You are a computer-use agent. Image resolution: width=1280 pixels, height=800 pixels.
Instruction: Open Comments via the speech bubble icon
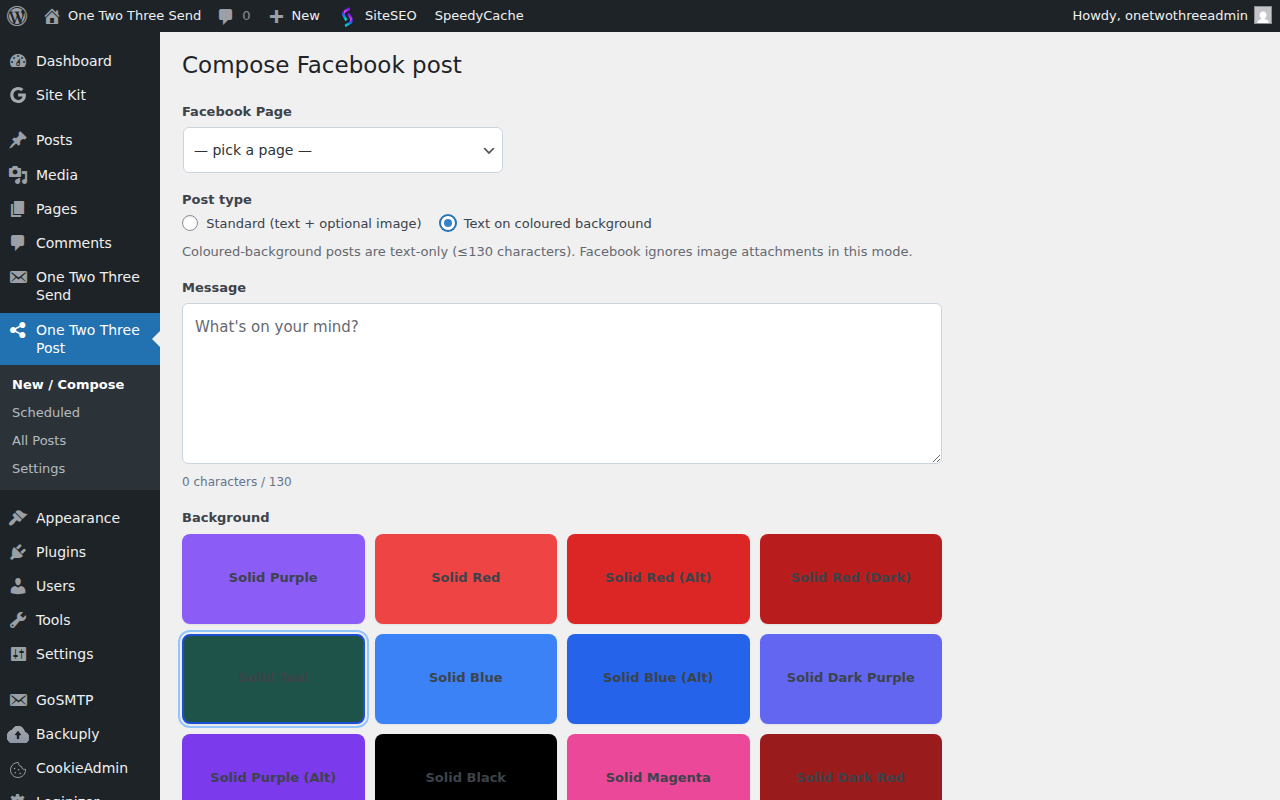pyautogui.click(x=18, y=243)
